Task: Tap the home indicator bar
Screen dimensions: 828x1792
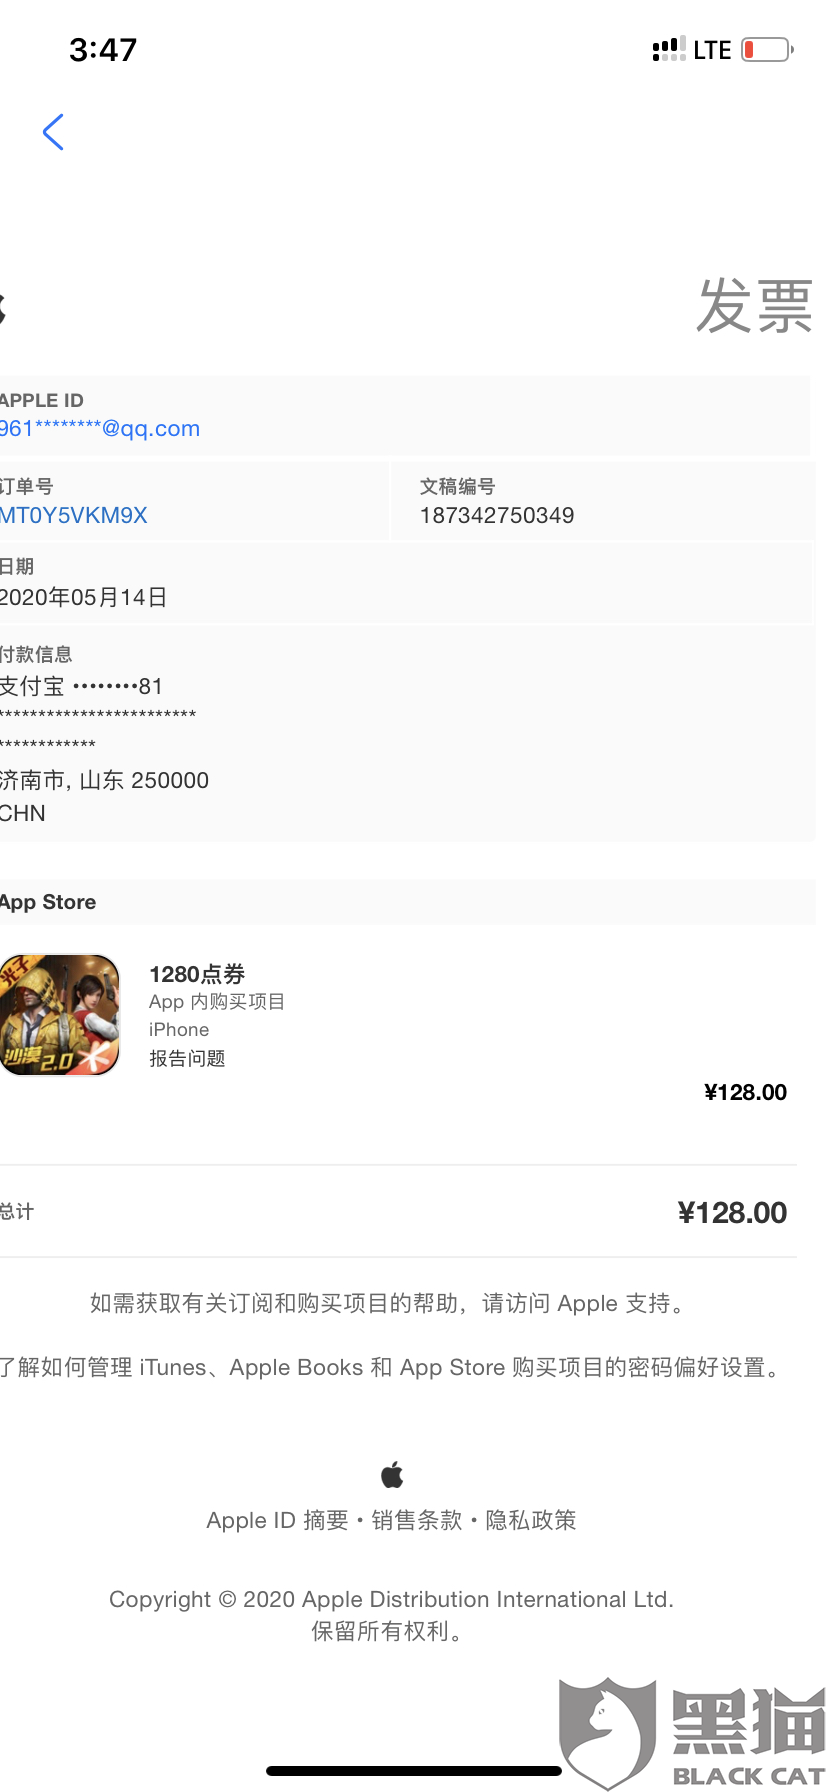Action: point(414,1771)
